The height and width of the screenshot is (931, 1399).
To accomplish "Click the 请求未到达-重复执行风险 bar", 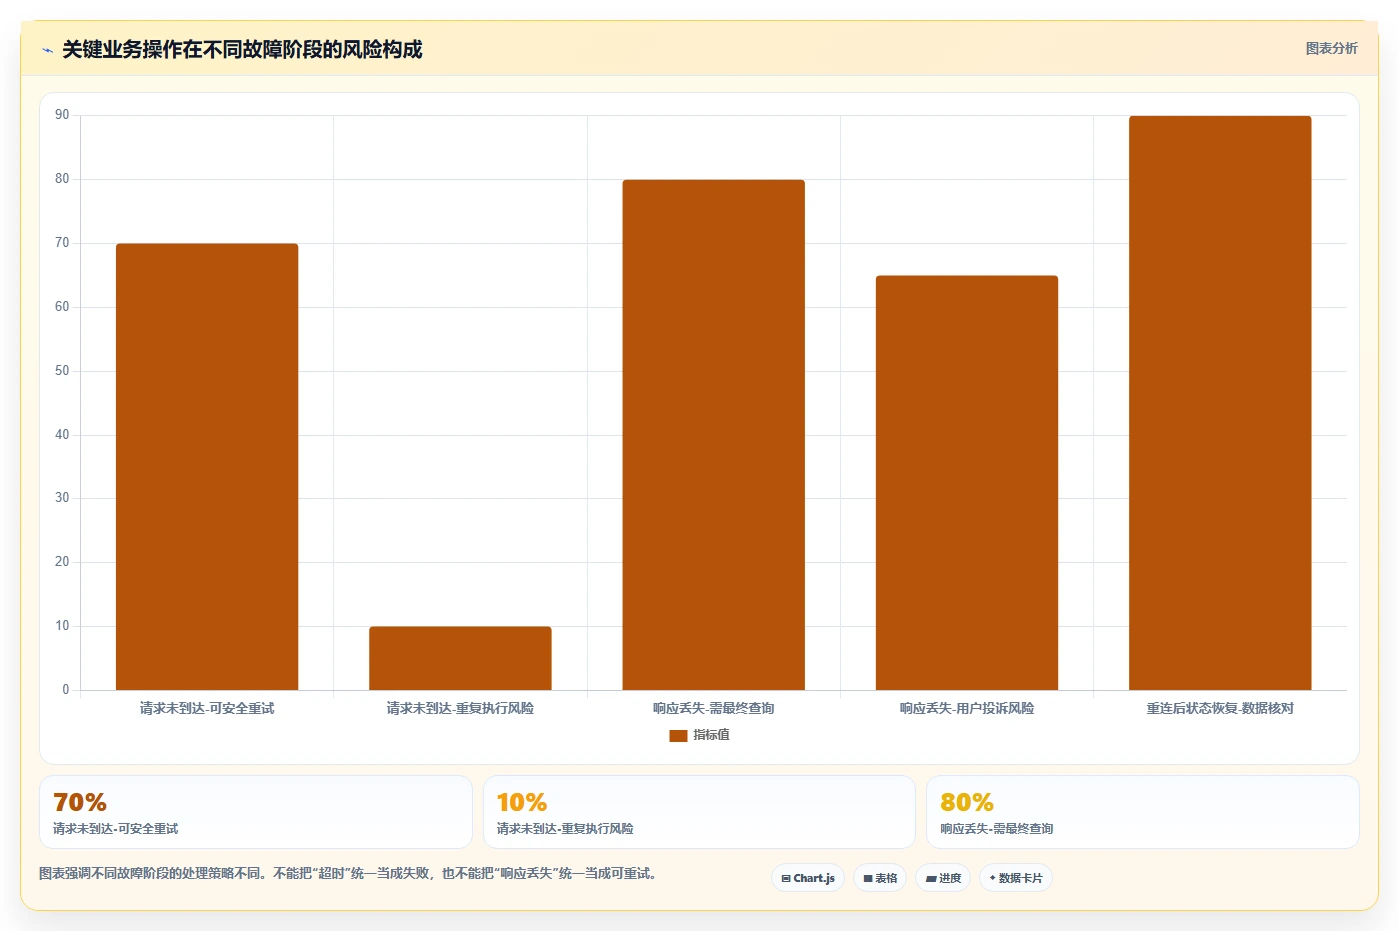I will click(x=460, y=658).
